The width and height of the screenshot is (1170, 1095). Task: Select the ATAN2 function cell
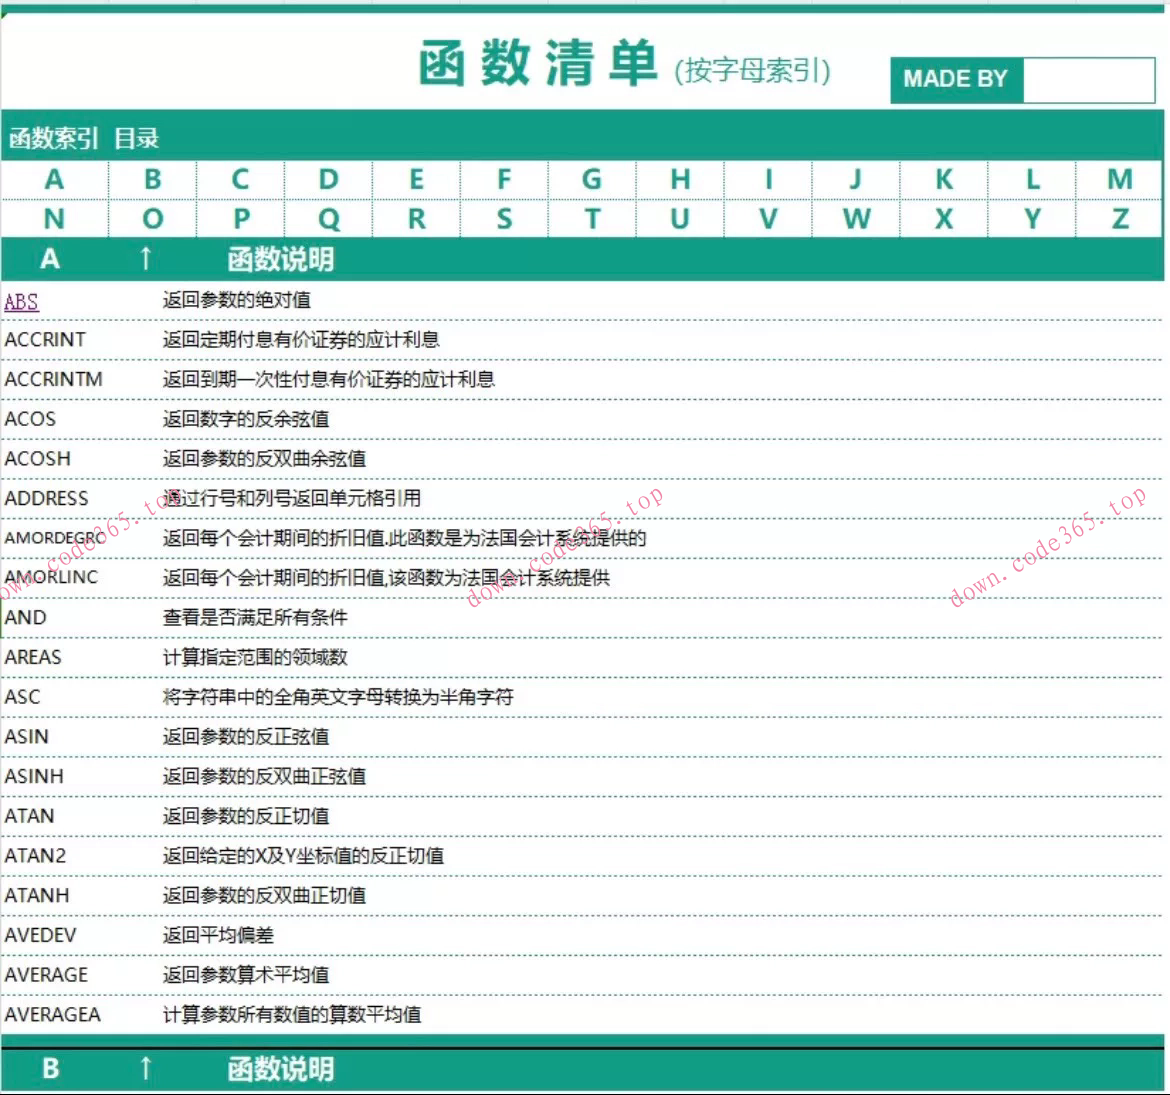tap(36, 856)
